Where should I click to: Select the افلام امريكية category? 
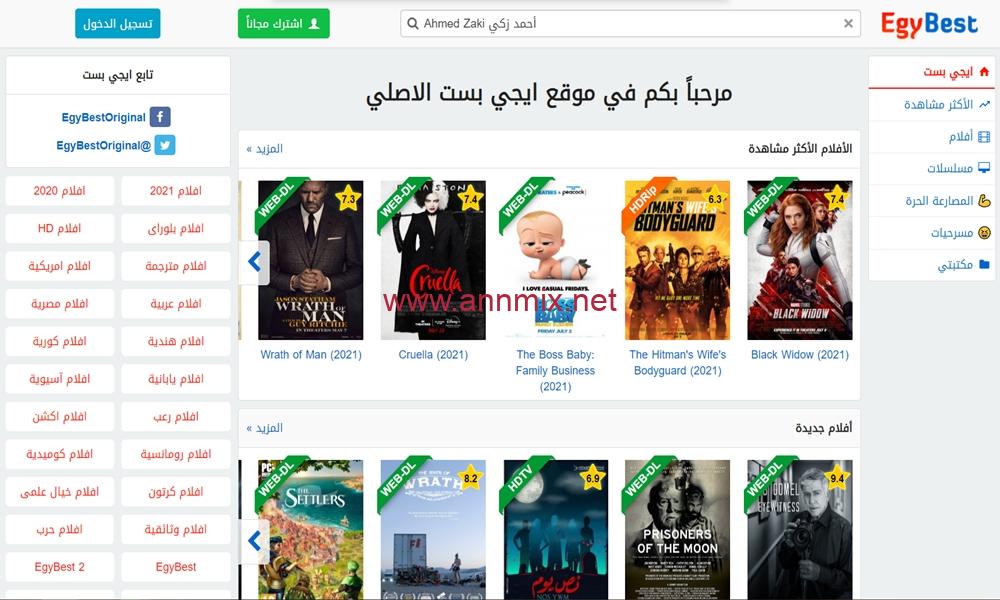pyautogui.click(x=59, y=266)
